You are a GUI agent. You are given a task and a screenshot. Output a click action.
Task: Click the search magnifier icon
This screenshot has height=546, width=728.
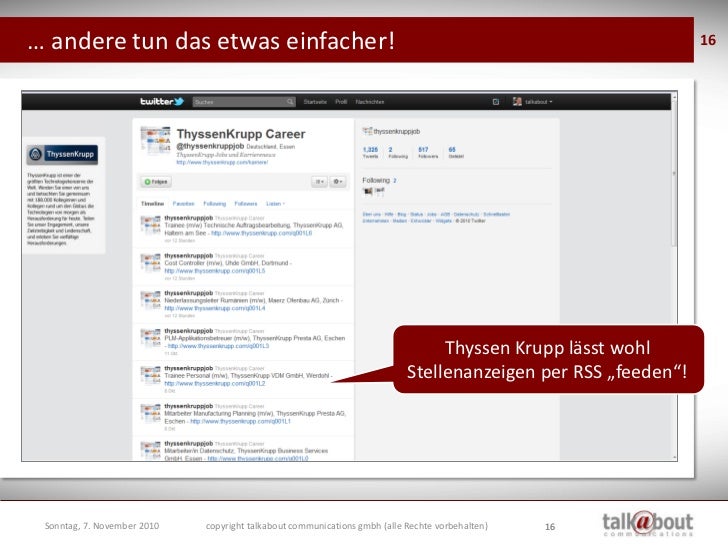(290, 102)
